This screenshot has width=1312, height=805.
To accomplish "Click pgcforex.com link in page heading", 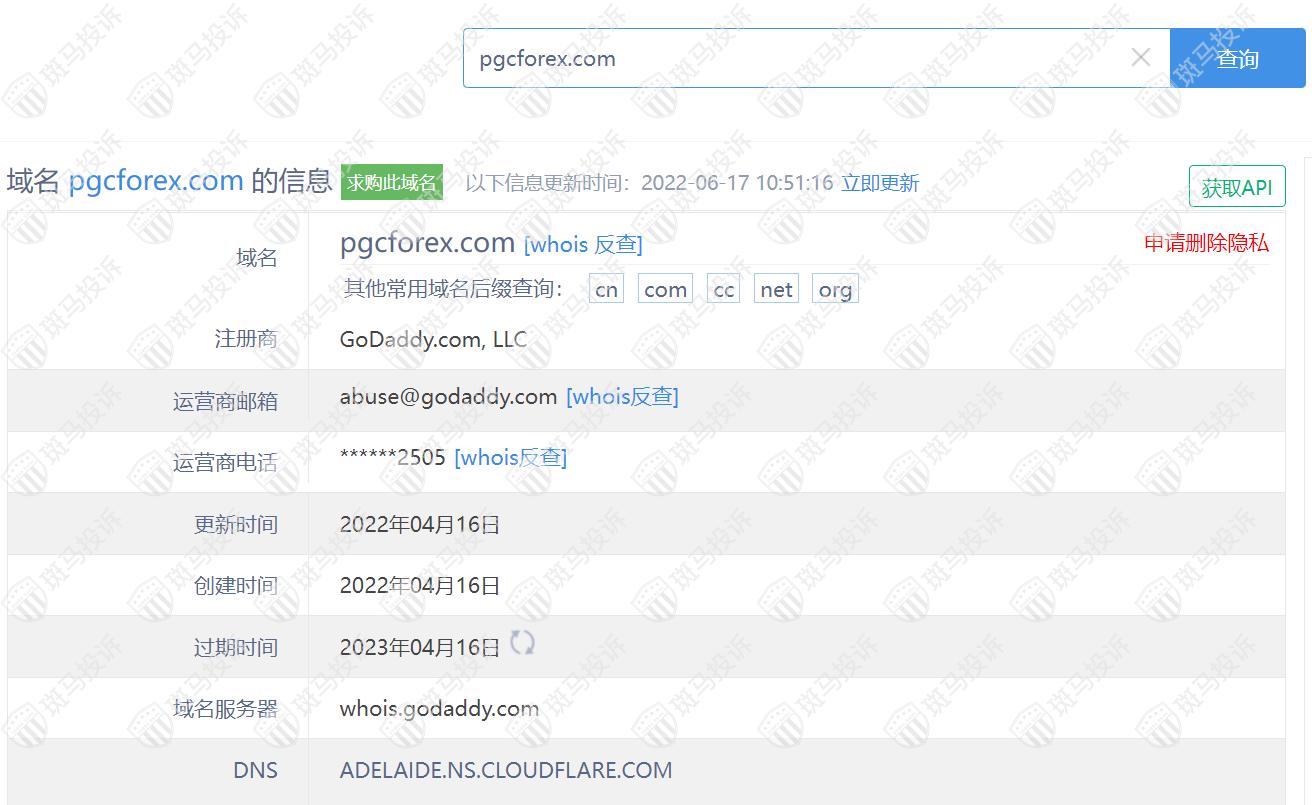I will coord(156,181).
